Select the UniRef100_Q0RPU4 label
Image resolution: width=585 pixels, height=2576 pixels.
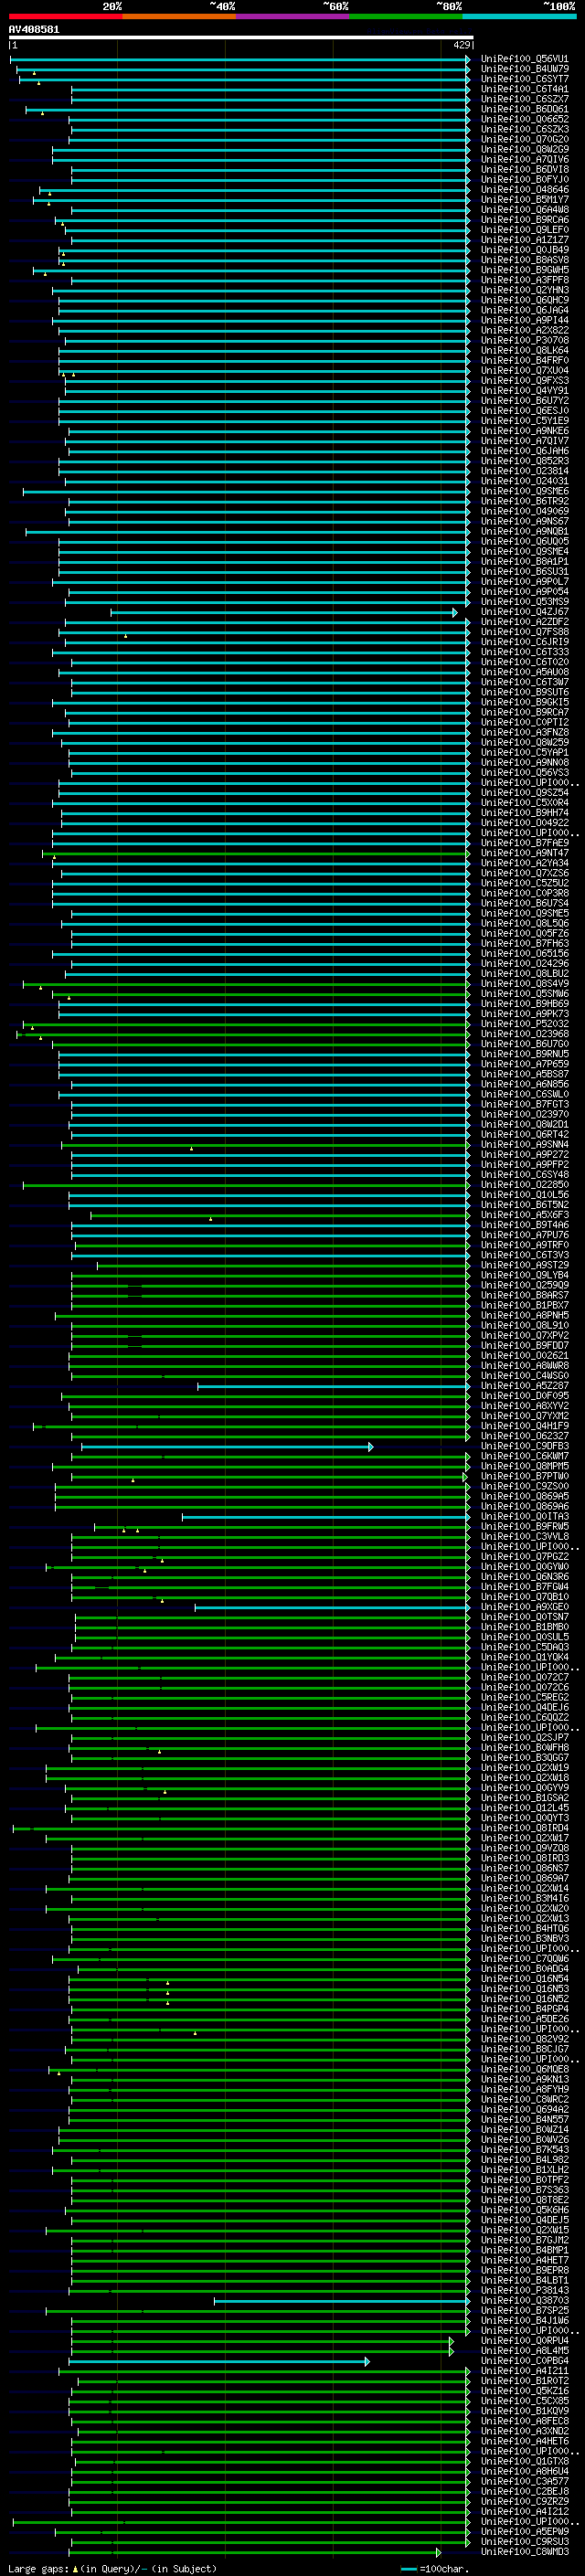coord(525,2340)
